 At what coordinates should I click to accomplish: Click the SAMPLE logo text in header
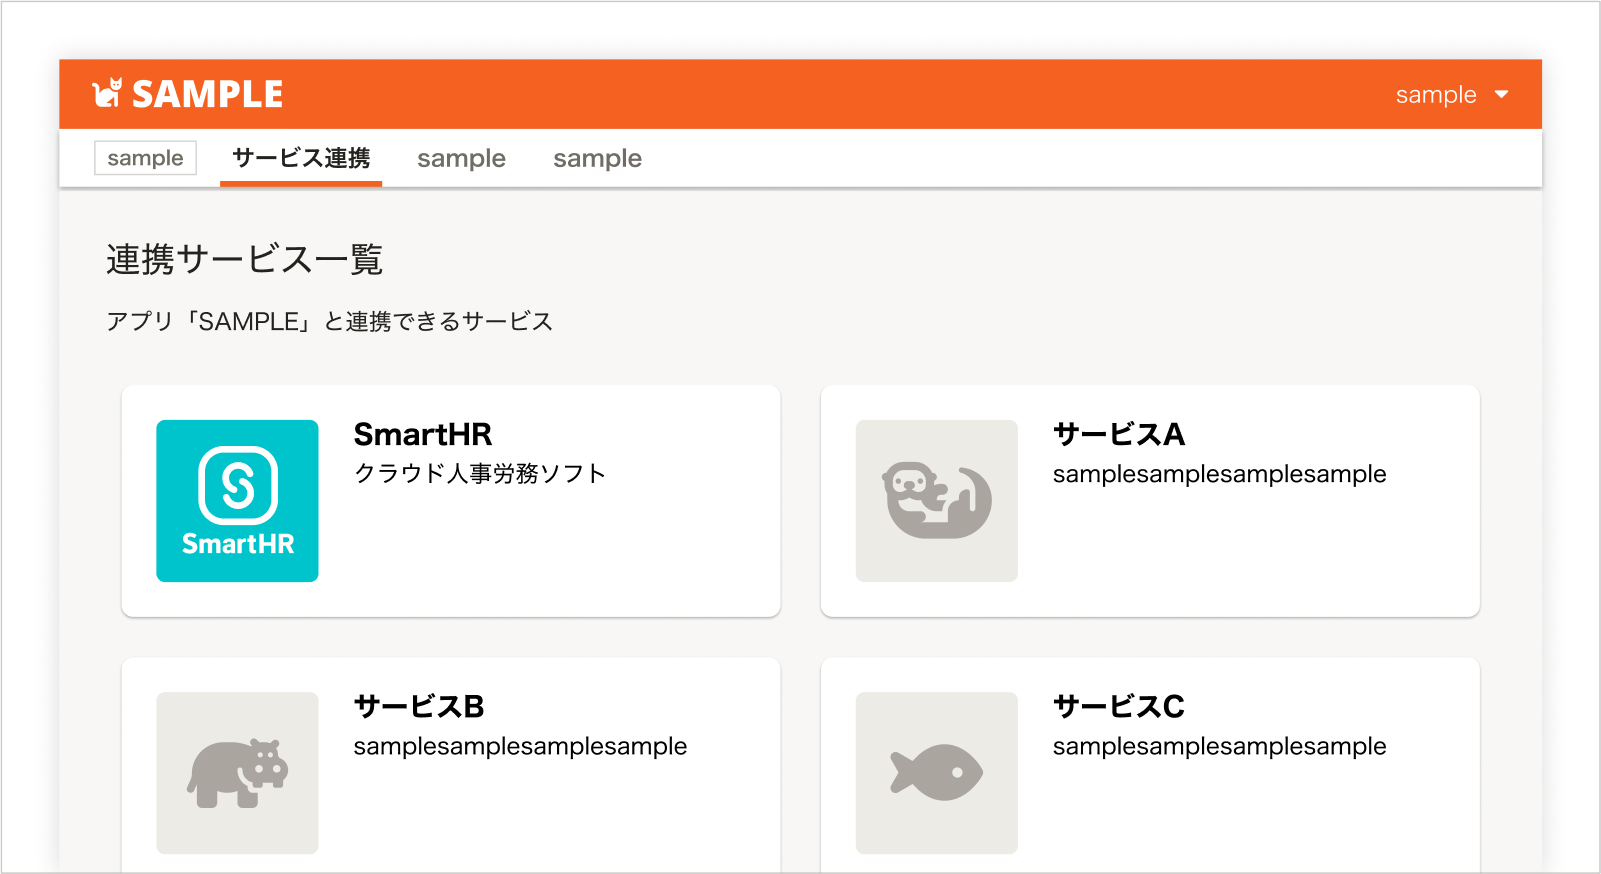(x=207, y=94)
